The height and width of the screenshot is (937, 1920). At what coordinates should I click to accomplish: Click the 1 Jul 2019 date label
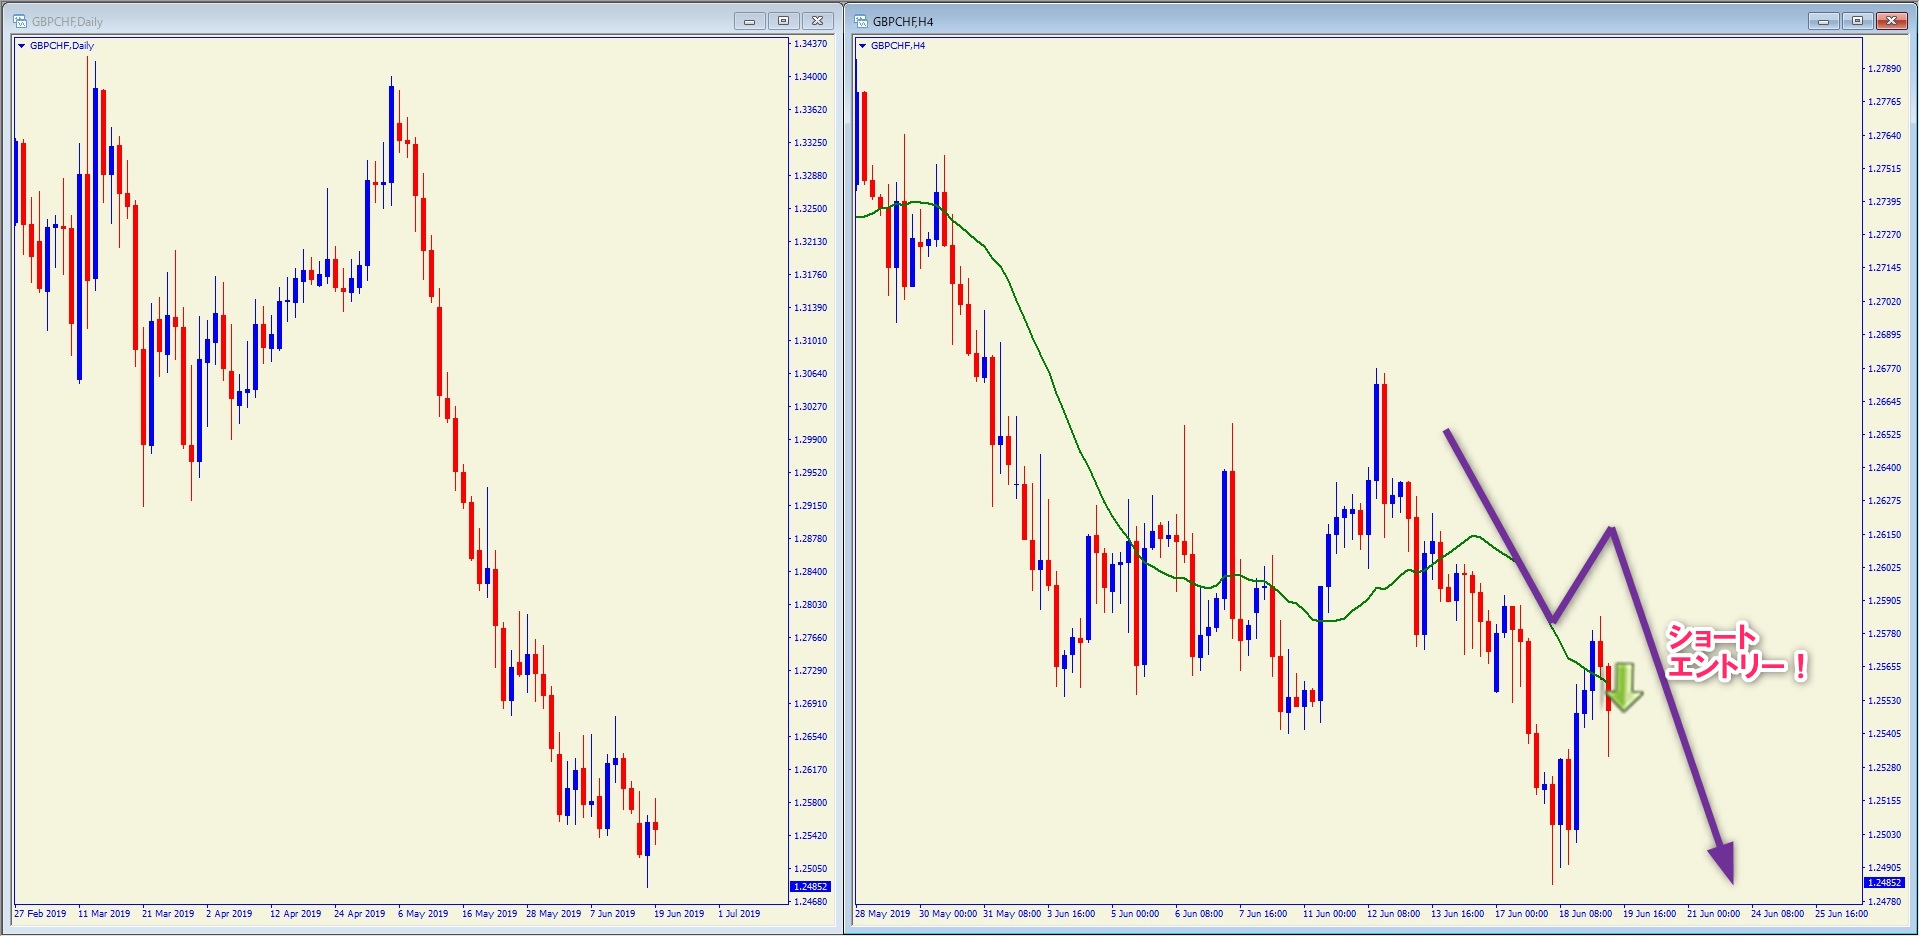click(739, 914)
